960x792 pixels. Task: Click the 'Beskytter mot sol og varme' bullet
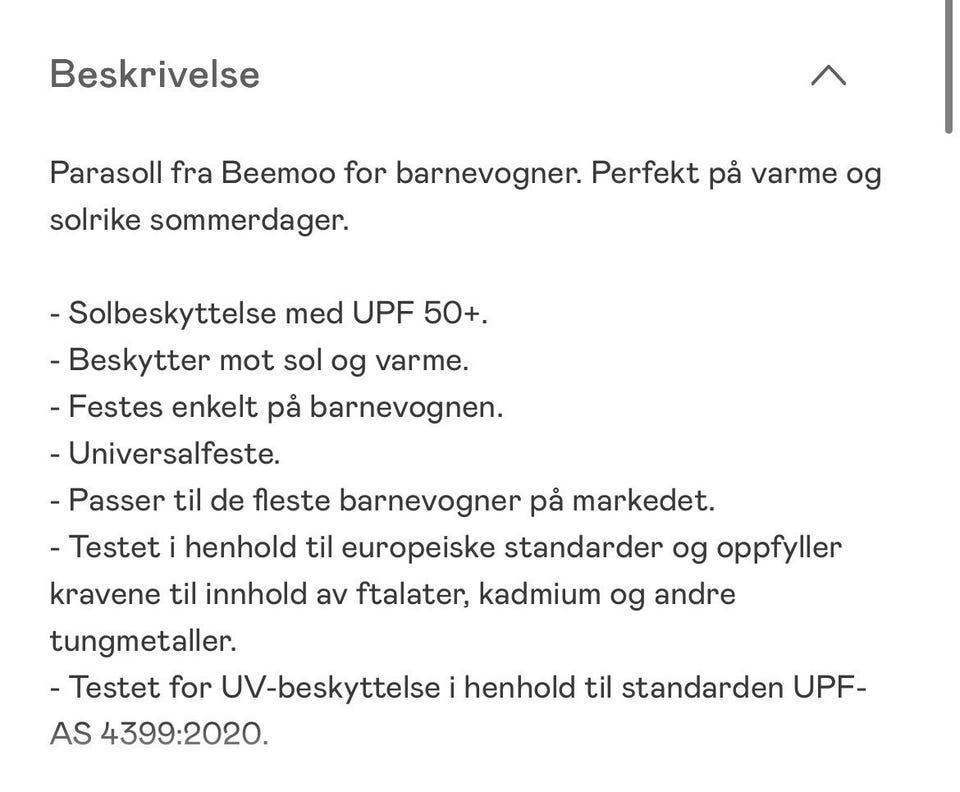tap(259, 360)
